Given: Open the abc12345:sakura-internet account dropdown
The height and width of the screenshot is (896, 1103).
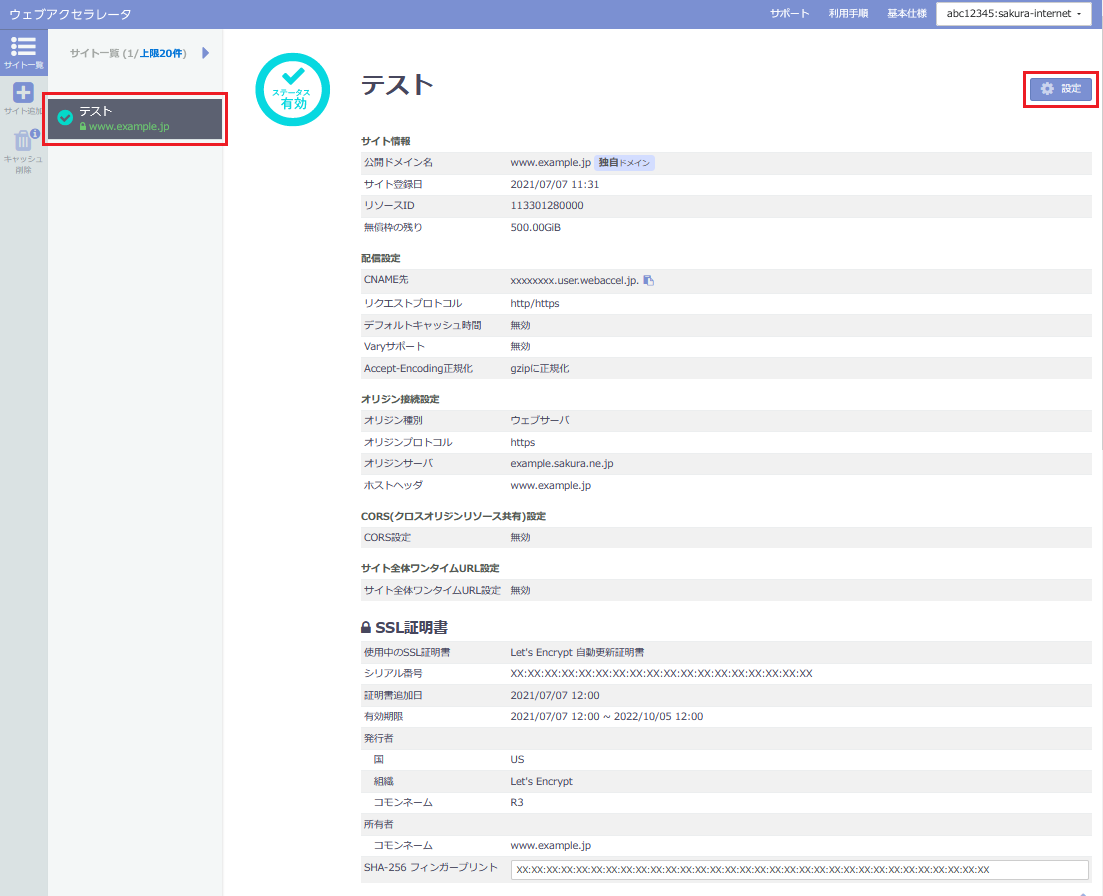Looking at the screenshot, I should 1012,14.
